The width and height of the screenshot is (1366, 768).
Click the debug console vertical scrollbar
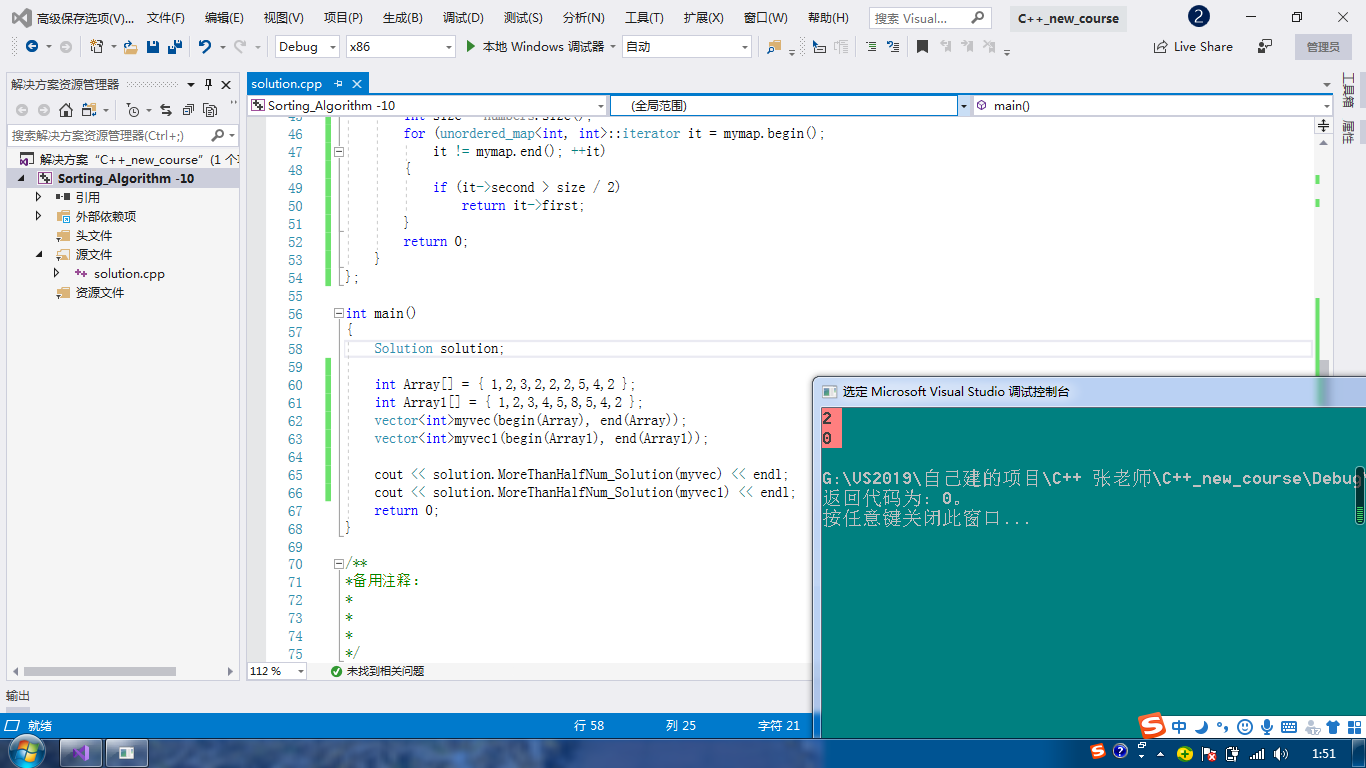coord(1360,495)
